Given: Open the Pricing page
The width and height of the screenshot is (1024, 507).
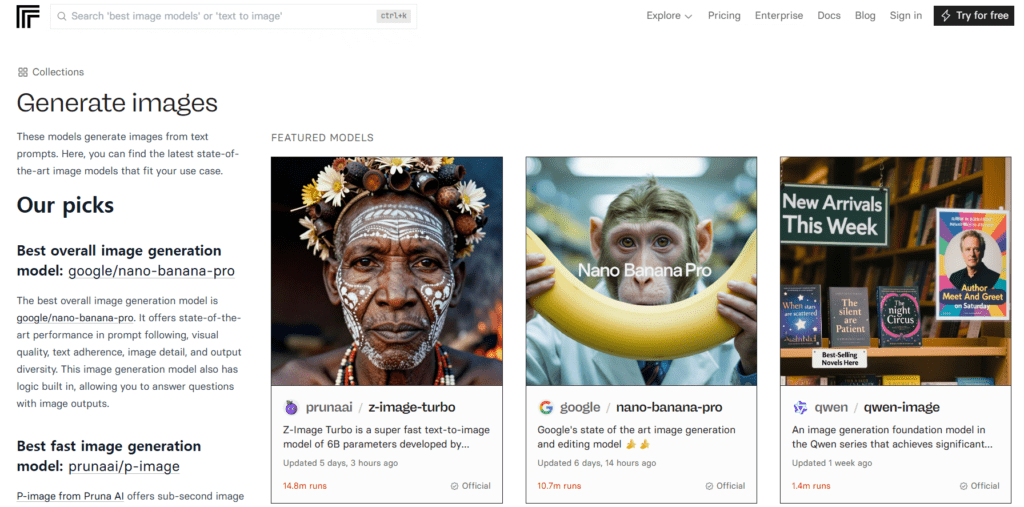Looking at the screenshot, I should (x=724, y=16).
